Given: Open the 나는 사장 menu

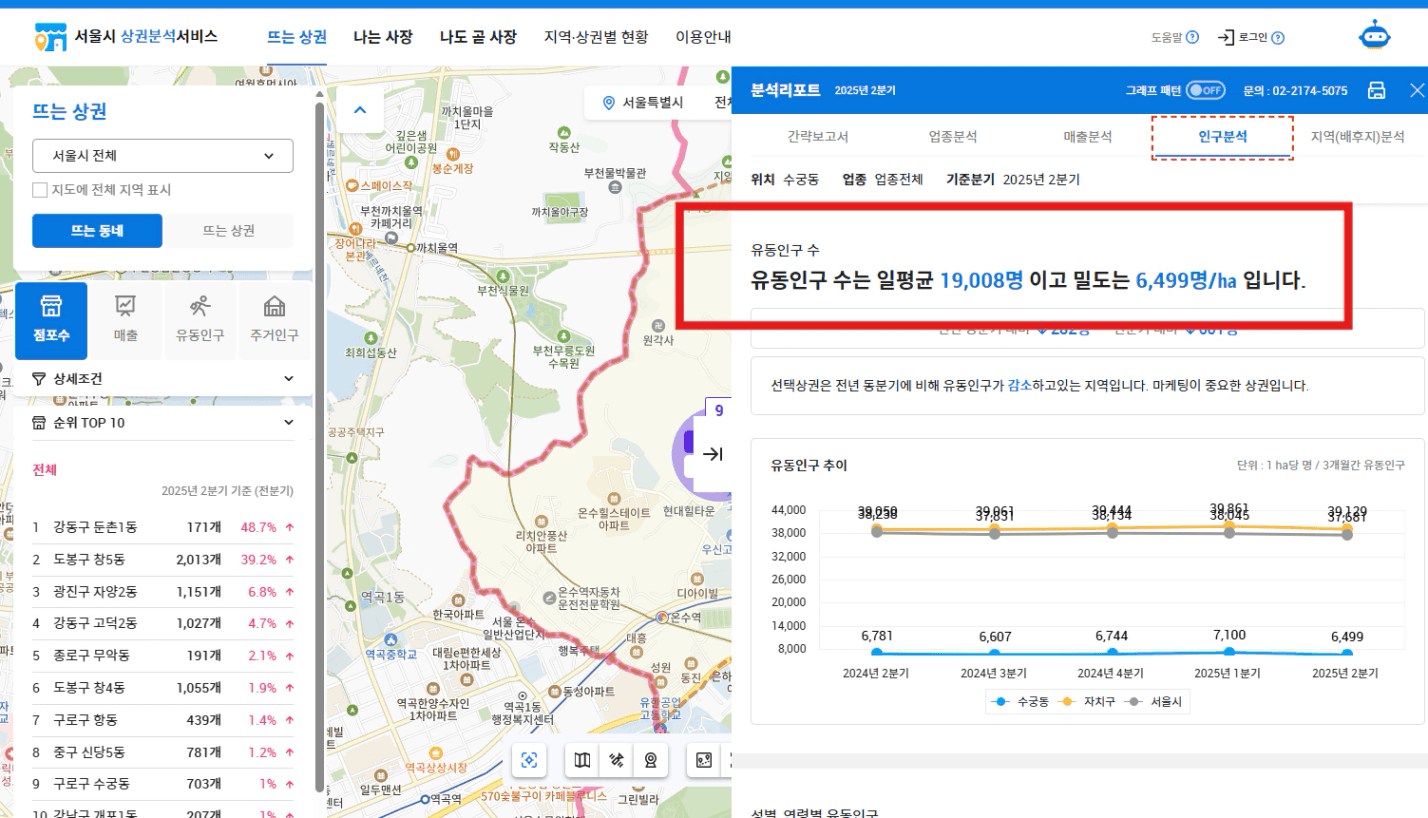Looking at the screenshot, I should tap(383, 37).
